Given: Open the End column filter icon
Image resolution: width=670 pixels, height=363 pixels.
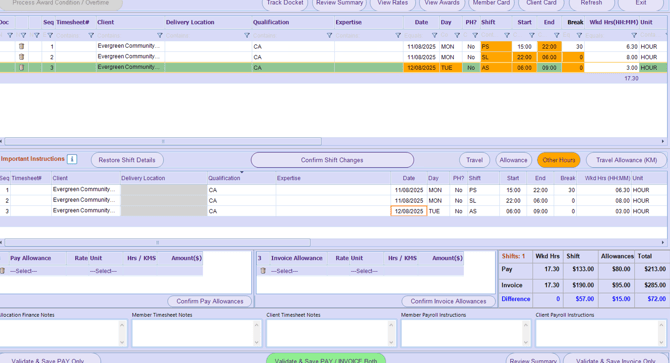Looking at the screenshot, I should 556,35.
